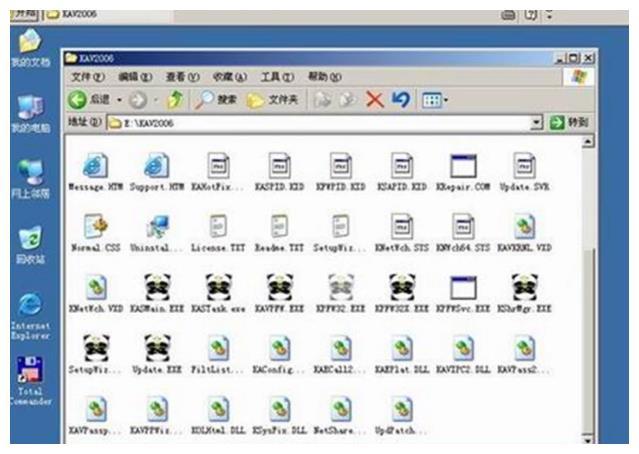This screenshot has width=639, height=454.
Task: Open the View (查看) menu
Action: click(x=182, y=77)
